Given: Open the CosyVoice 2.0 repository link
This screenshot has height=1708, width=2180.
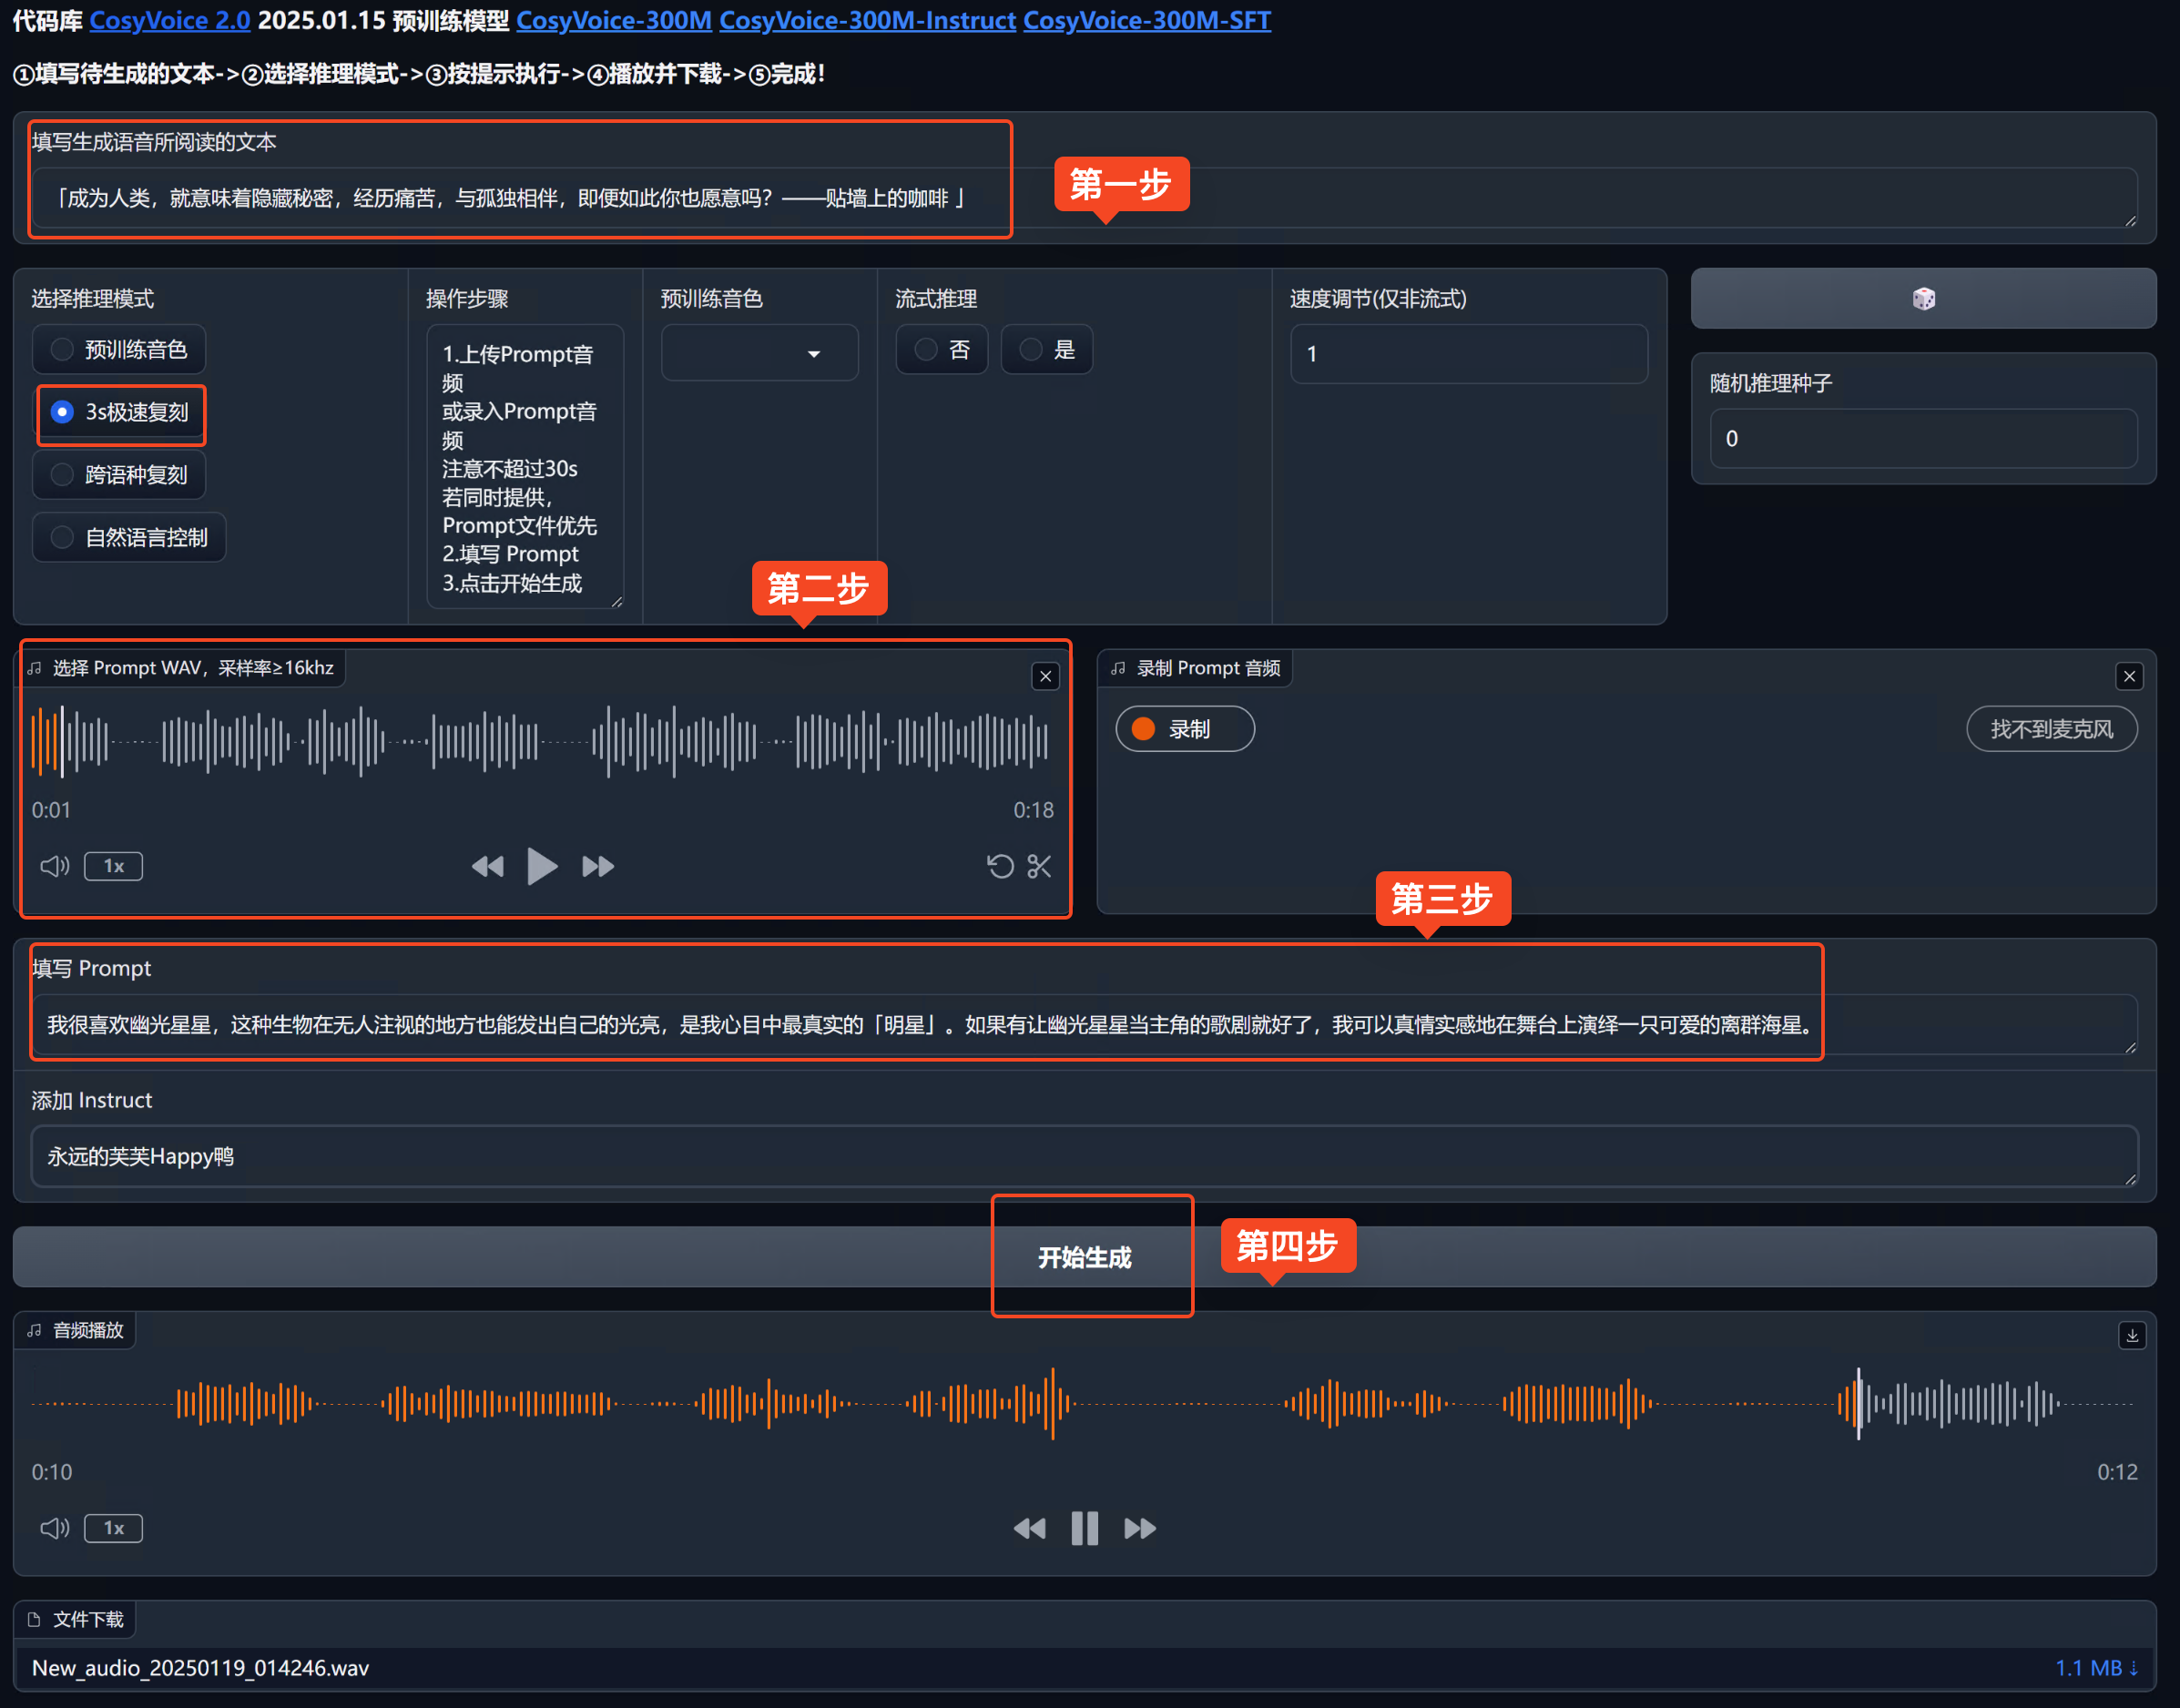Looking at the screenshot, I should 169,20.
